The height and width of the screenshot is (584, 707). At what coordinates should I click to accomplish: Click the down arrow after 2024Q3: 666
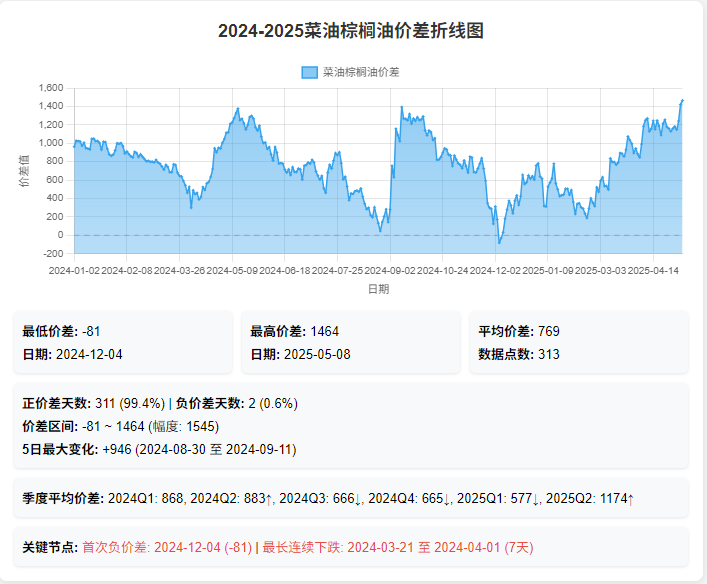358,498
